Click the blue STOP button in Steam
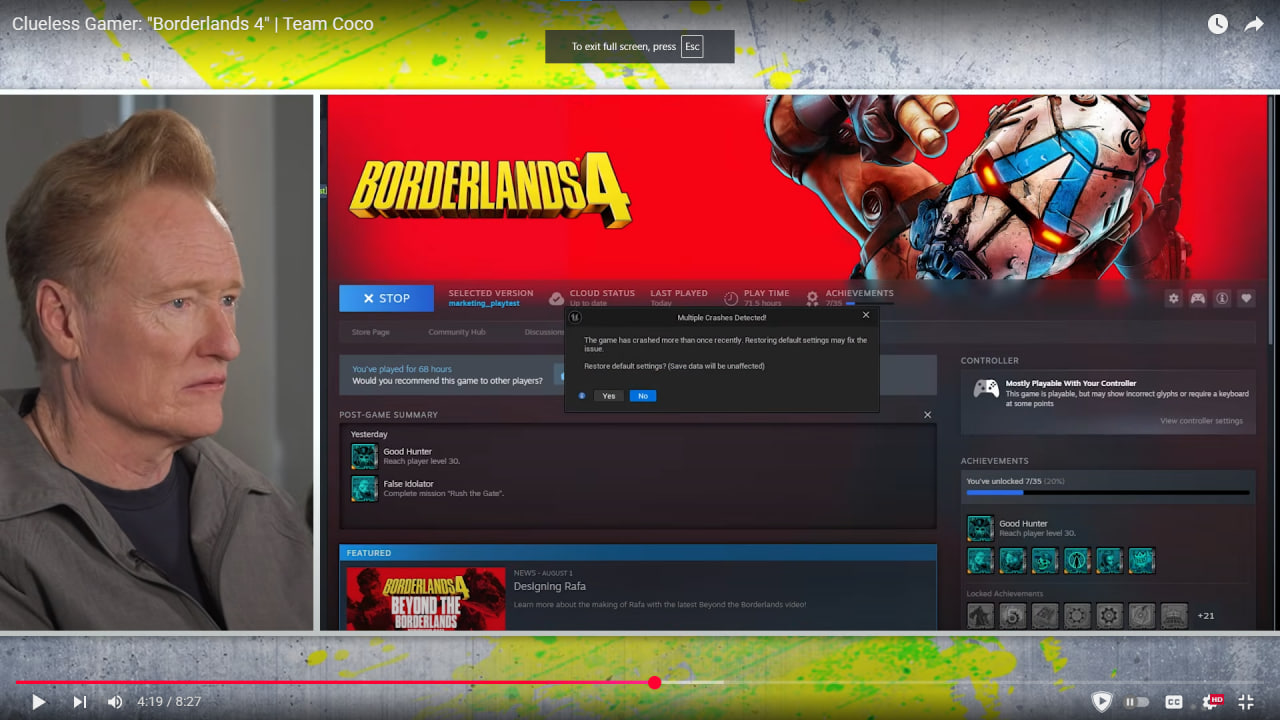This screenshot has height=720, width=1280. pos(386,298)
